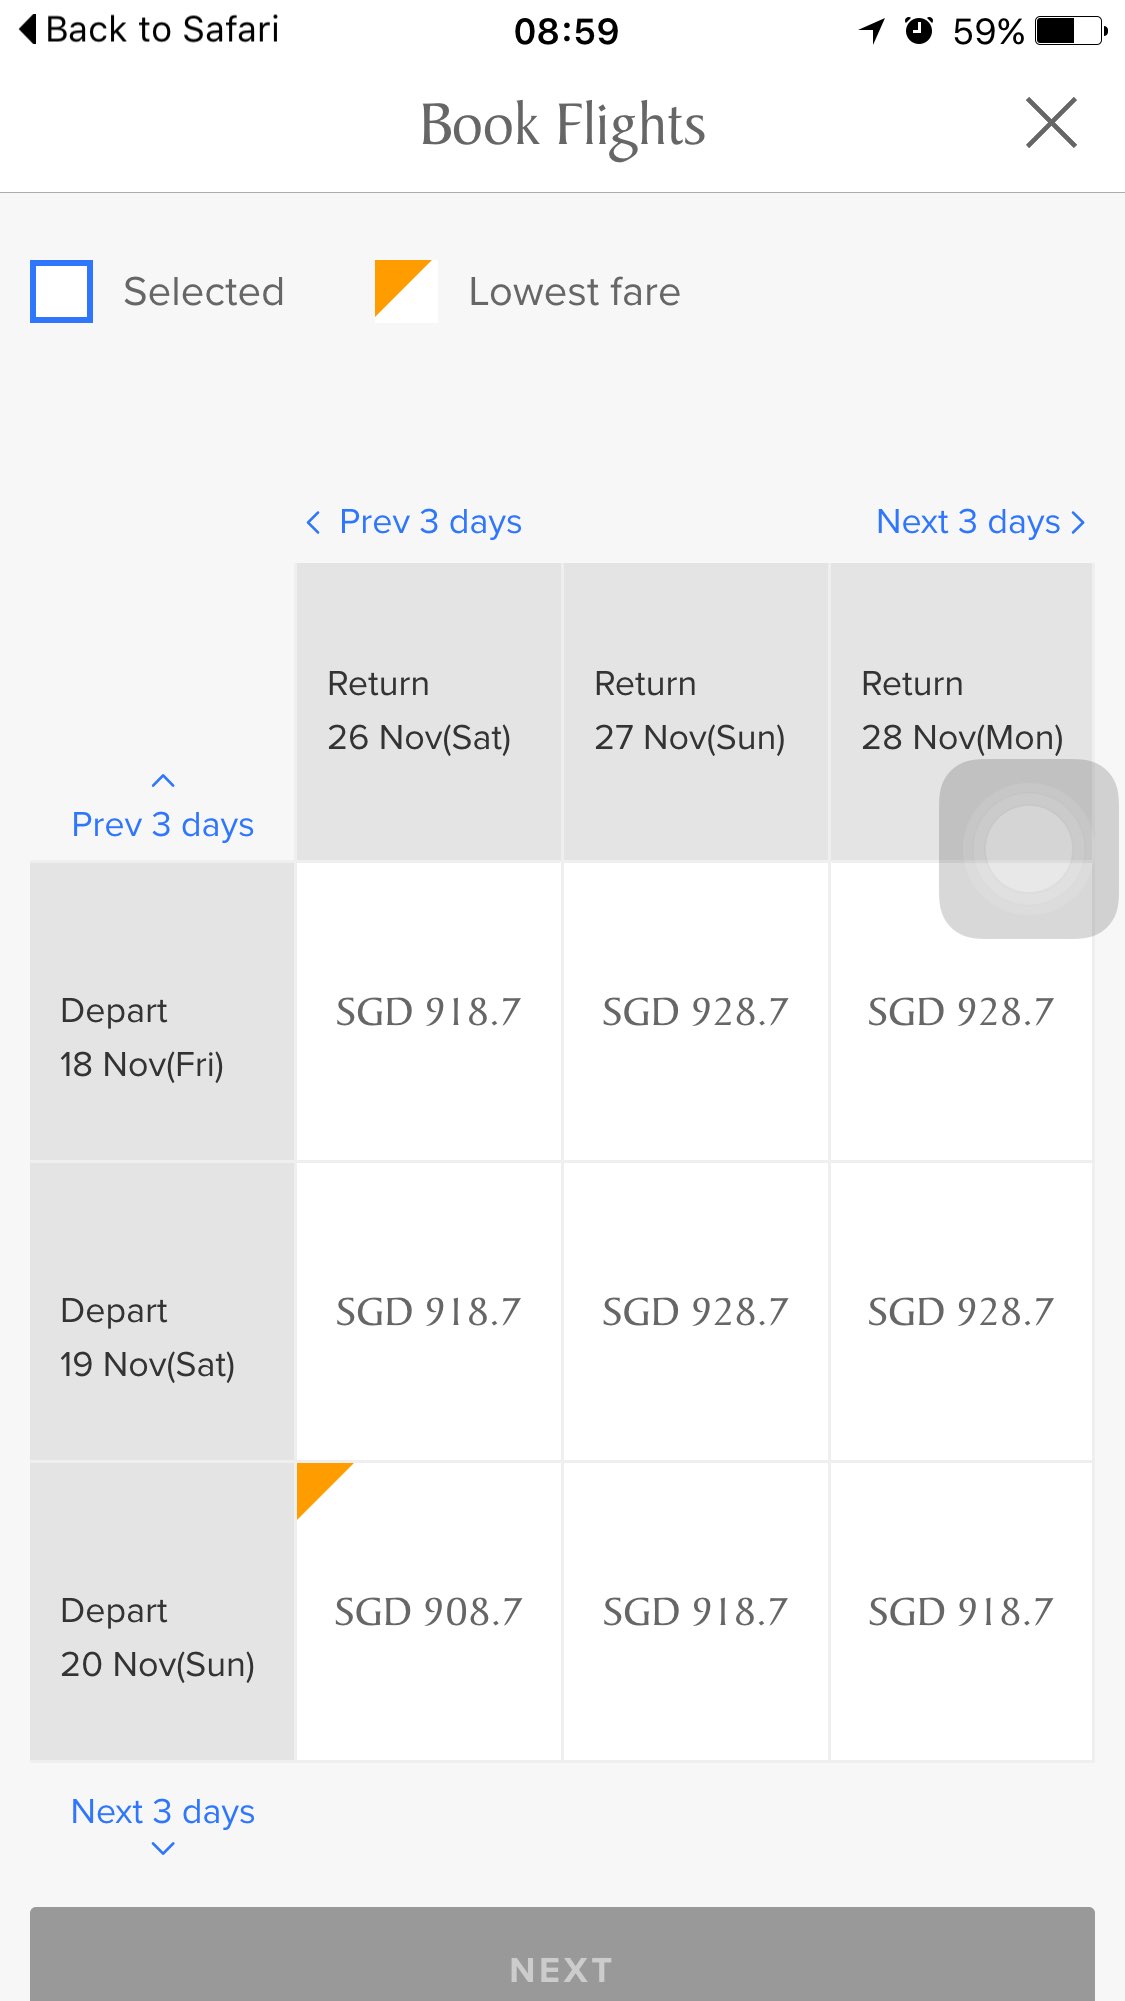Expand next 3 departure days
This screenshot has width=1125, height=2001.
point(163,1825)
